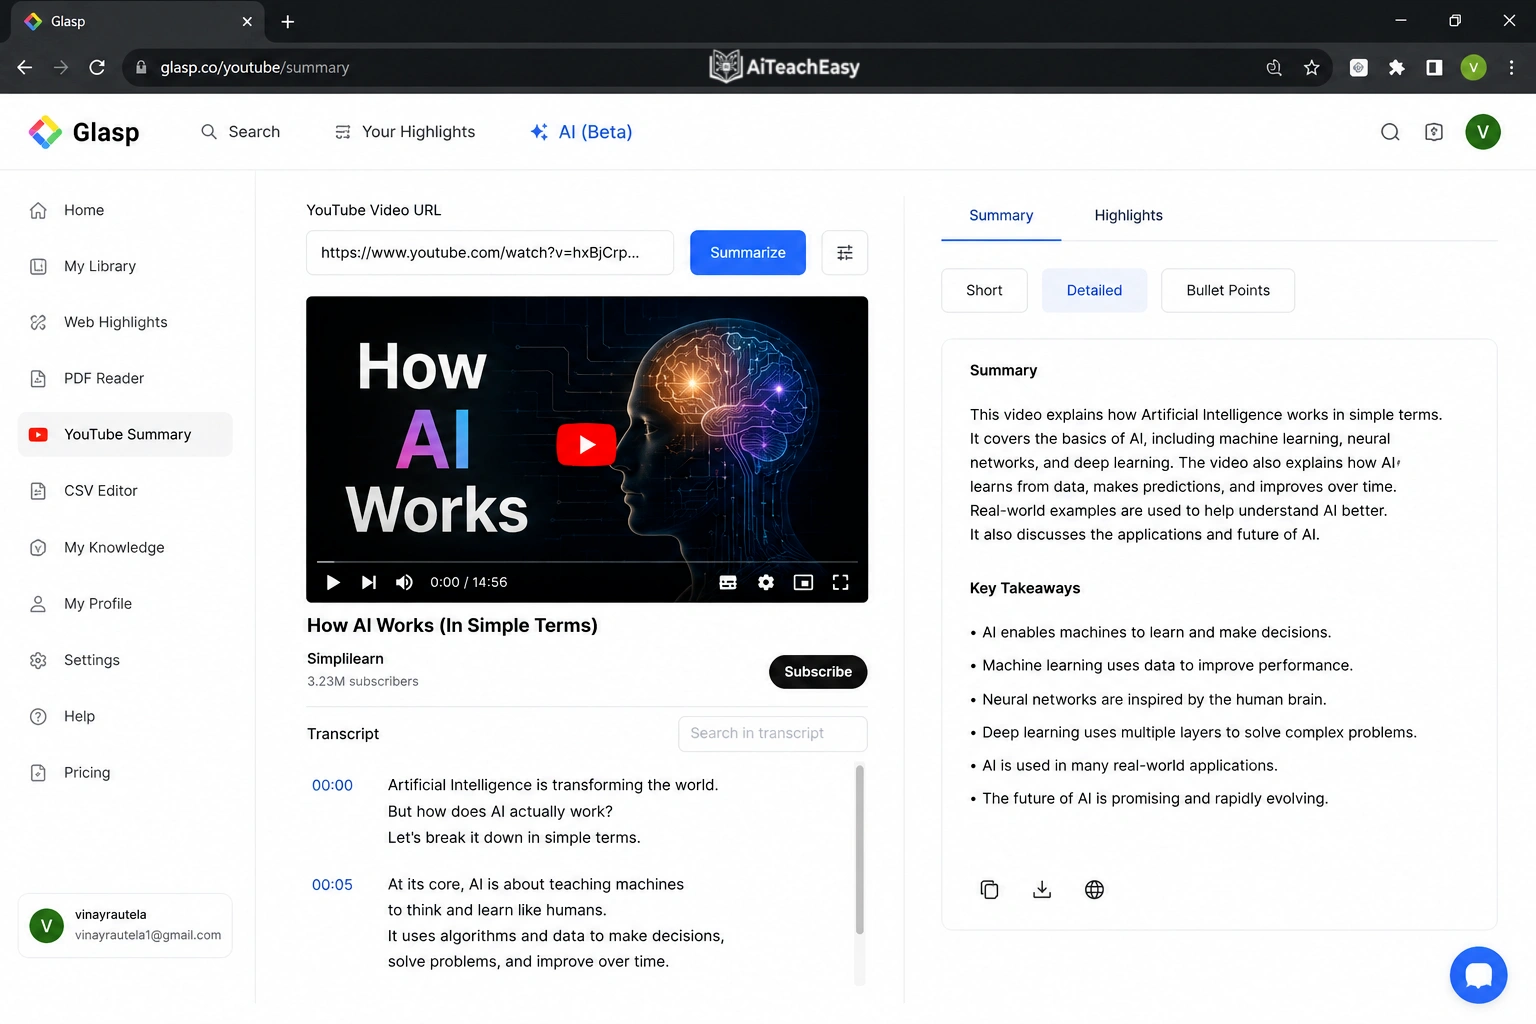Open My Library in the sidebar
The image size is (1536, 1024).
[125, 266]
